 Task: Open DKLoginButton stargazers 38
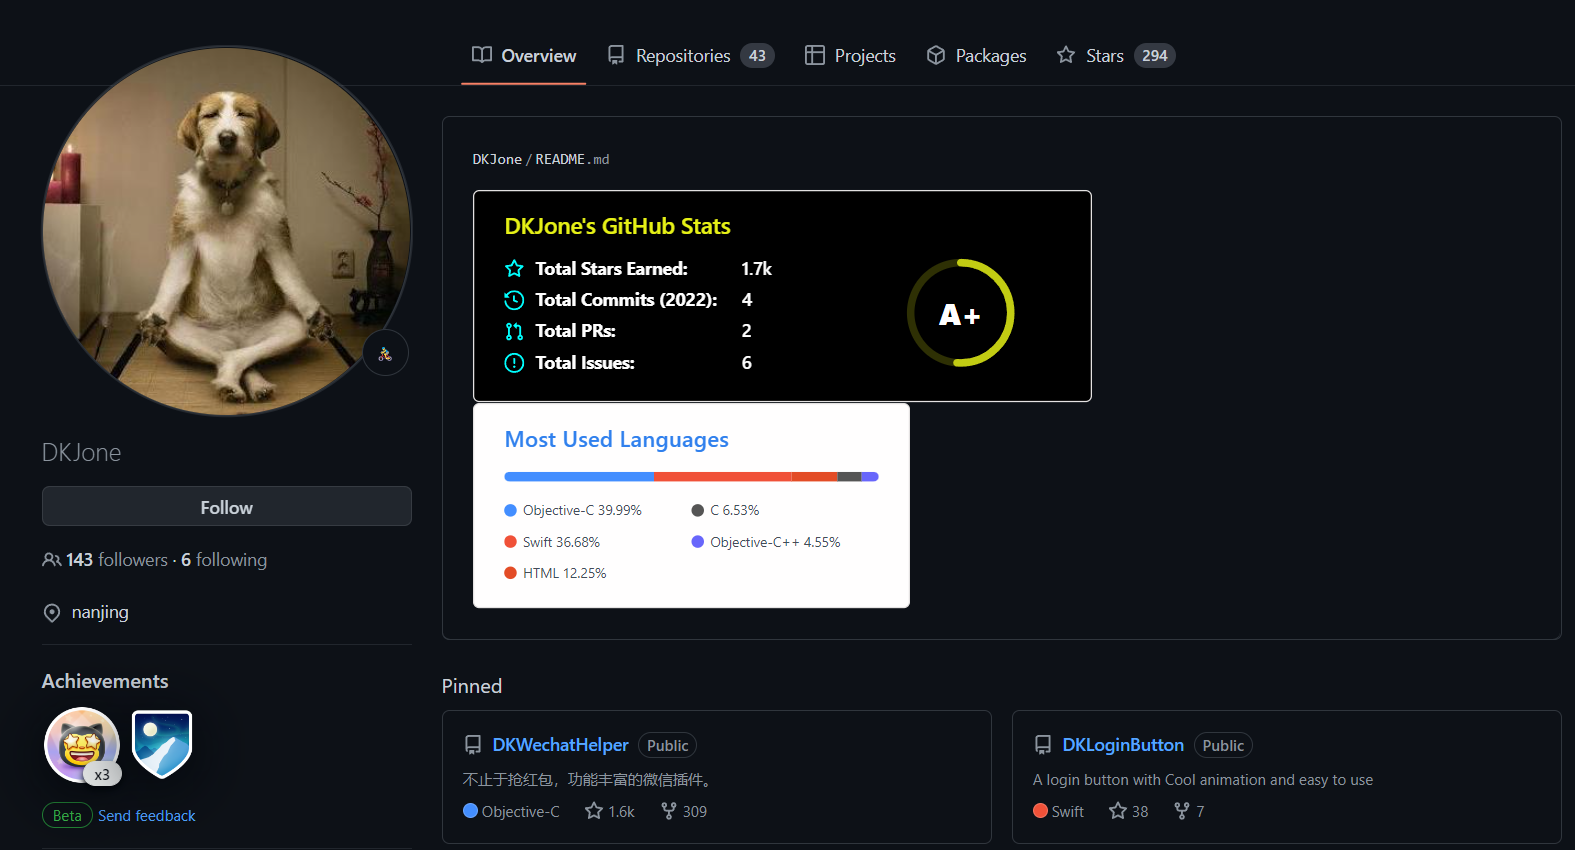1129,811
